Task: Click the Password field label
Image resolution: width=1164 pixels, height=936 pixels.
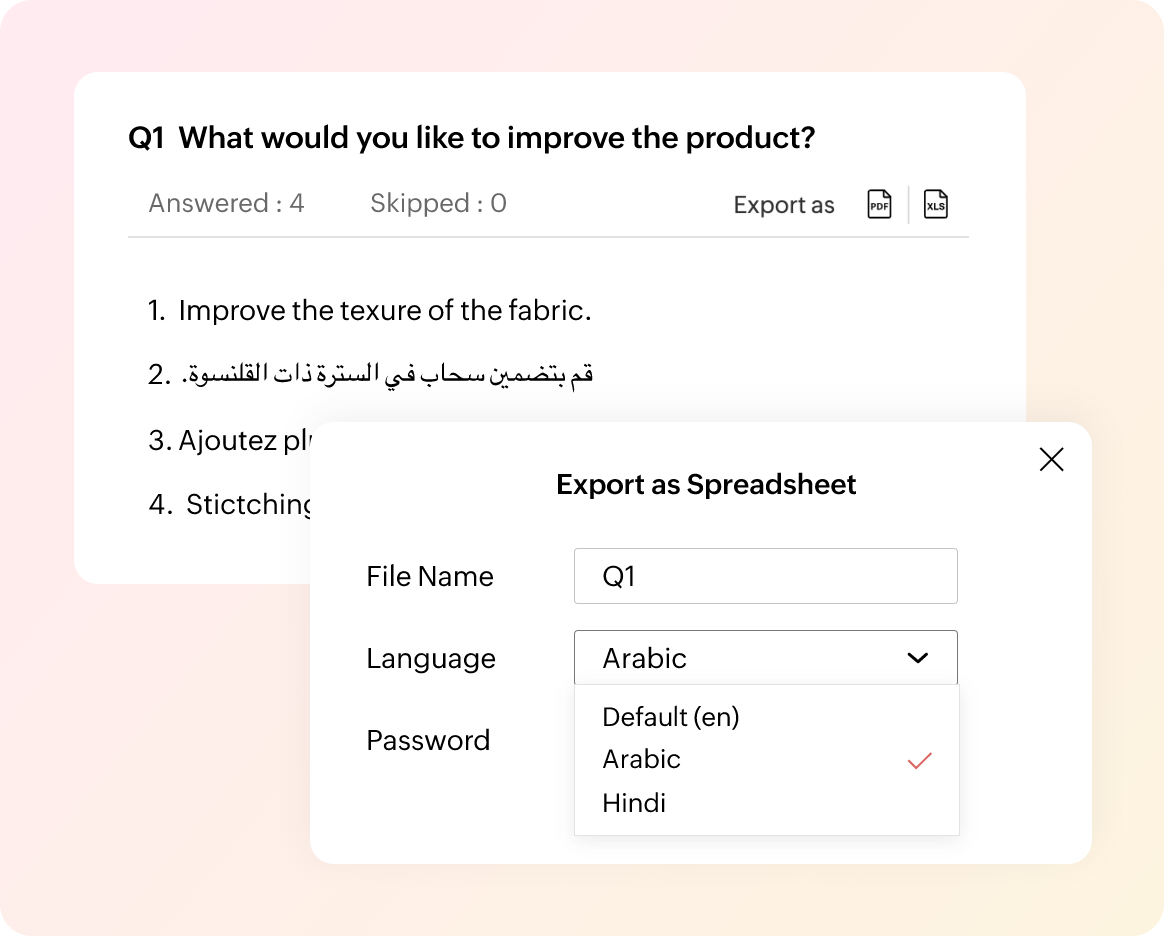Action: tap(428, 740)
